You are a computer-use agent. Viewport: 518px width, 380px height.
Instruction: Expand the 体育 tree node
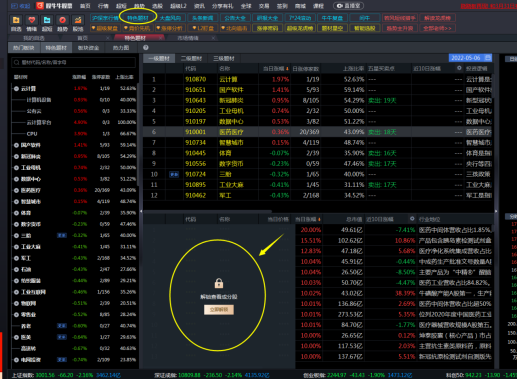[x=16, y=213]
